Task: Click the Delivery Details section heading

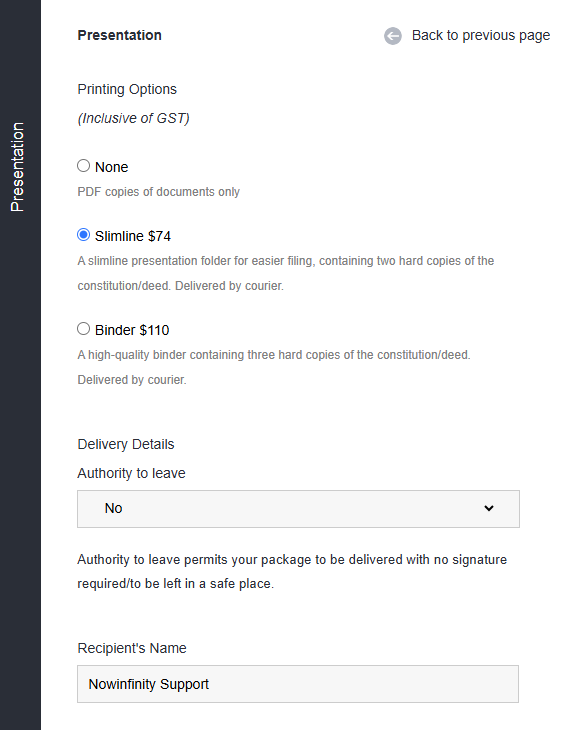Action: [x=126, y=445]
